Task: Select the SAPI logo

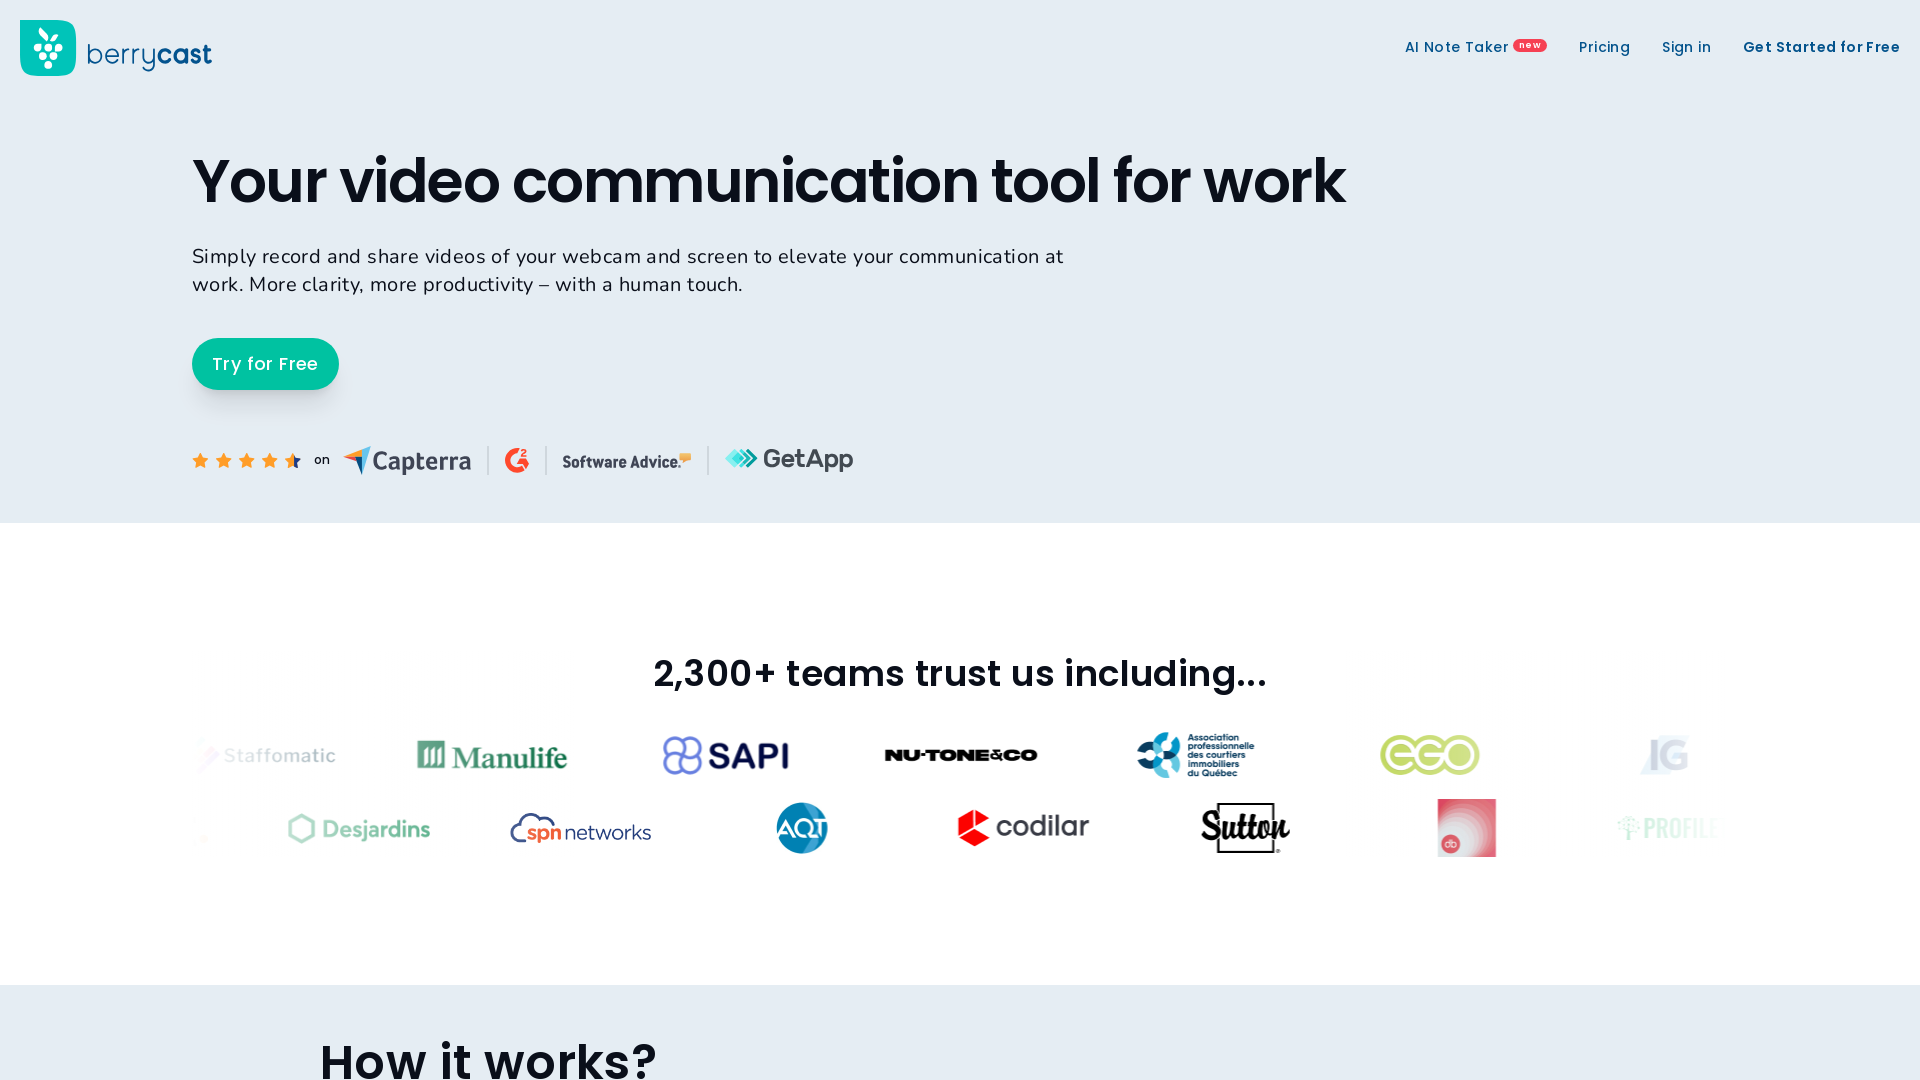Action: [x=726, y=755]
